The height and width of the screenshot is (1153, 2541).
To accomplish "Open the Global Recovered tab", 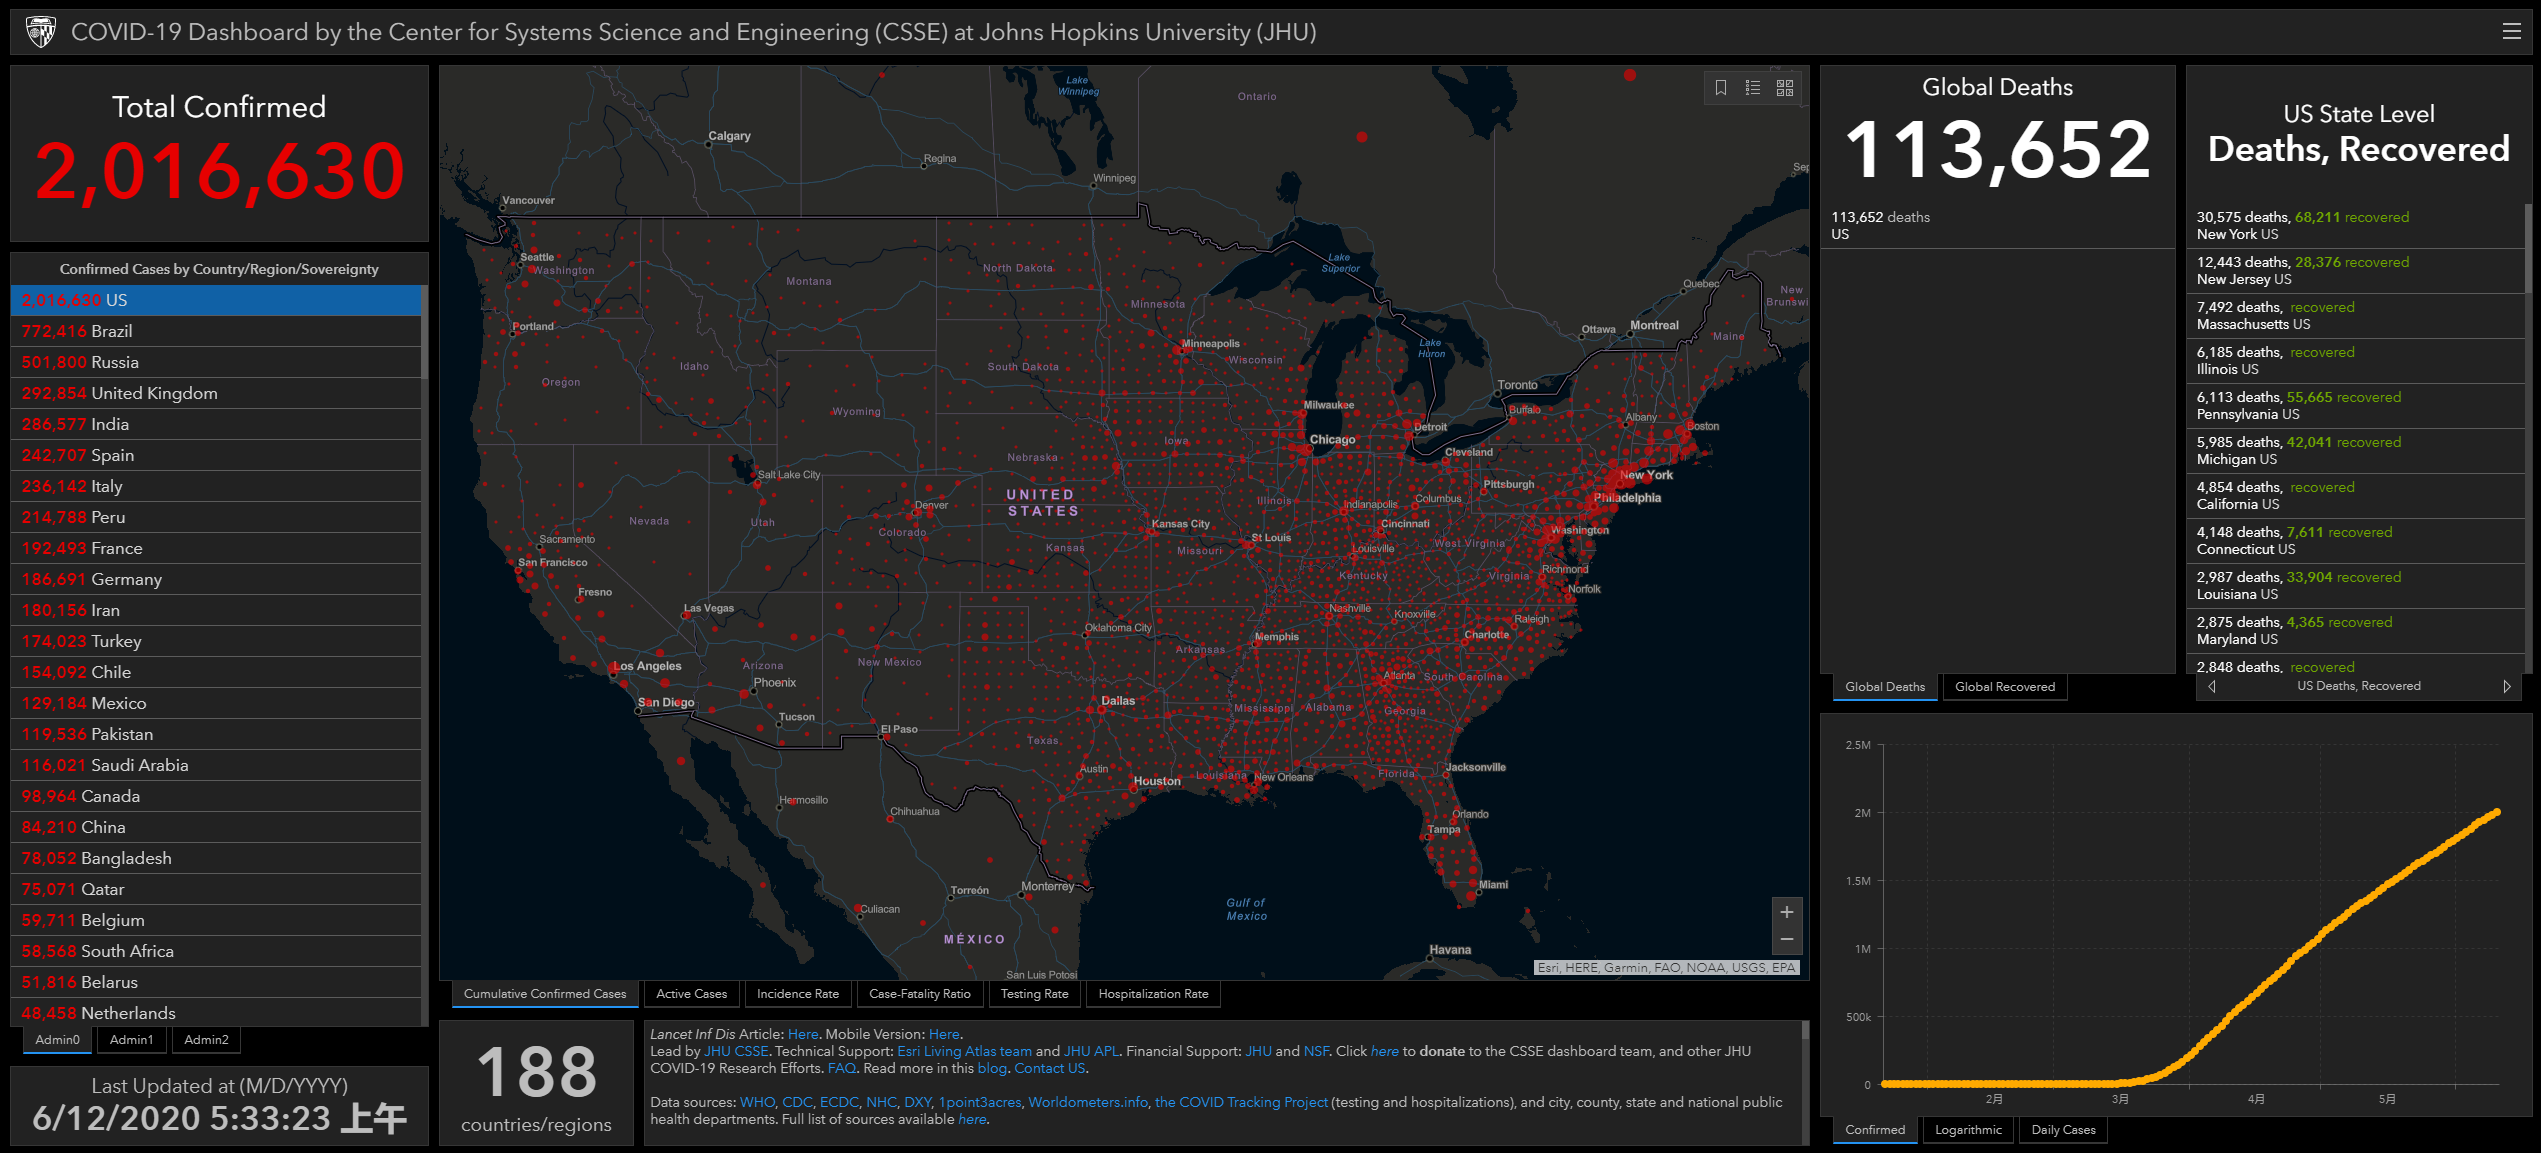I will 2004,687.
